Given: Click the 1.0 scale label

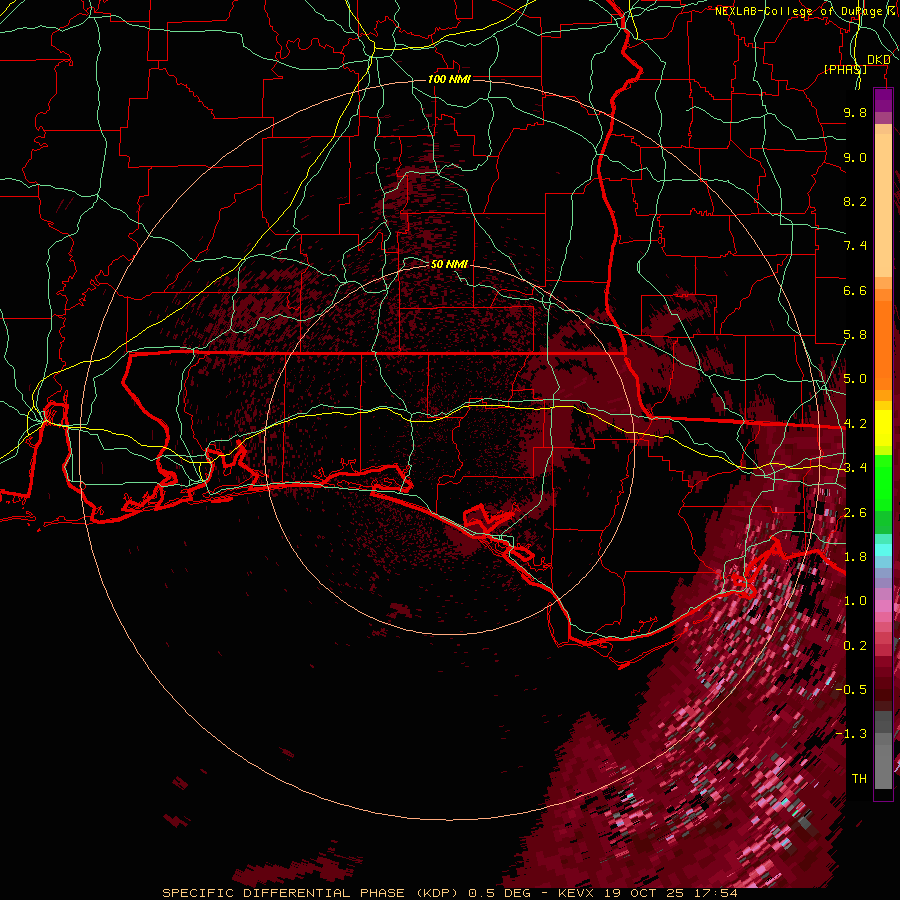Looking at the screenshot, I should pyautogui.click(x=855, y=601).
